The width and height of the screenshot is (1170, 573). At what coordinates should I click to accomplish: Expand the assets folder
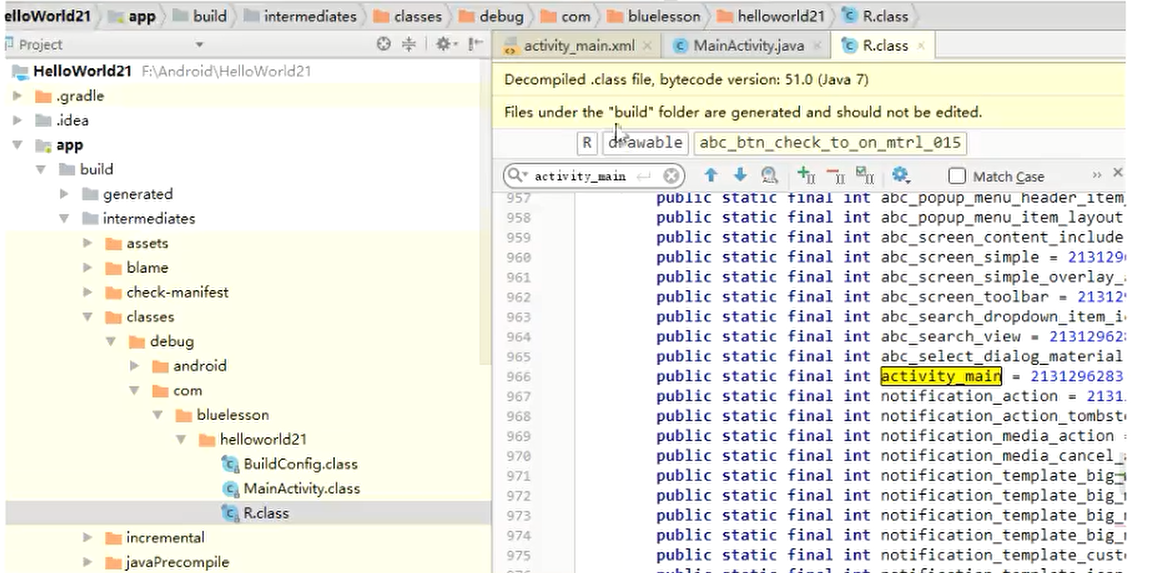(x=87, y=243)
